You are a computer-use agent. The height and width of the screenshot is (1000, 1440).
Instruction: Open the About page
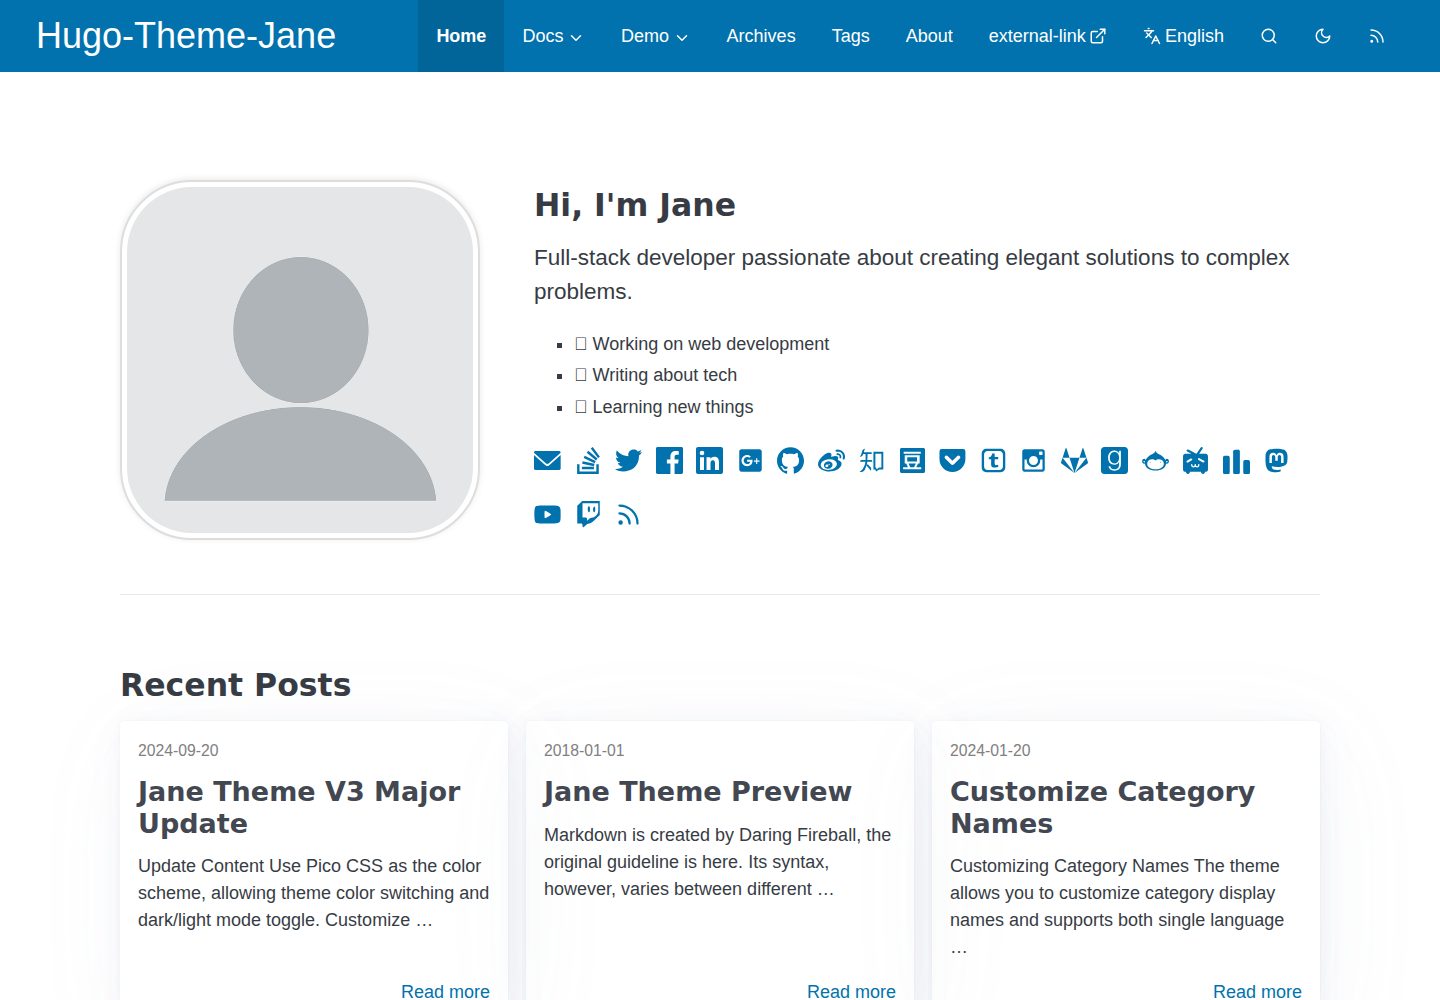pyautogui.click(x=929, y=36)
